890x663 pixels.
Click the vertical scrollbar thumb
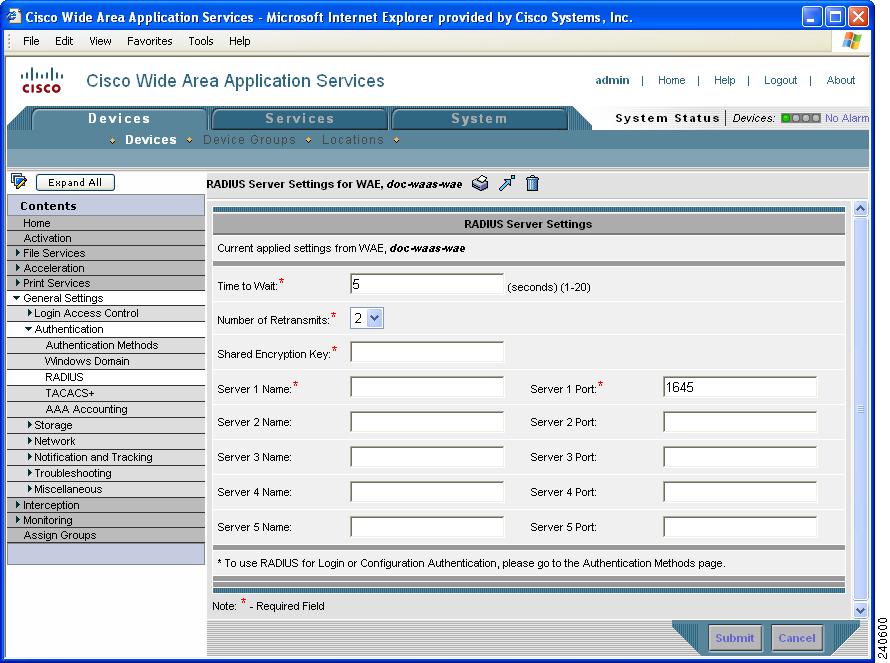(x=860, y=409)
